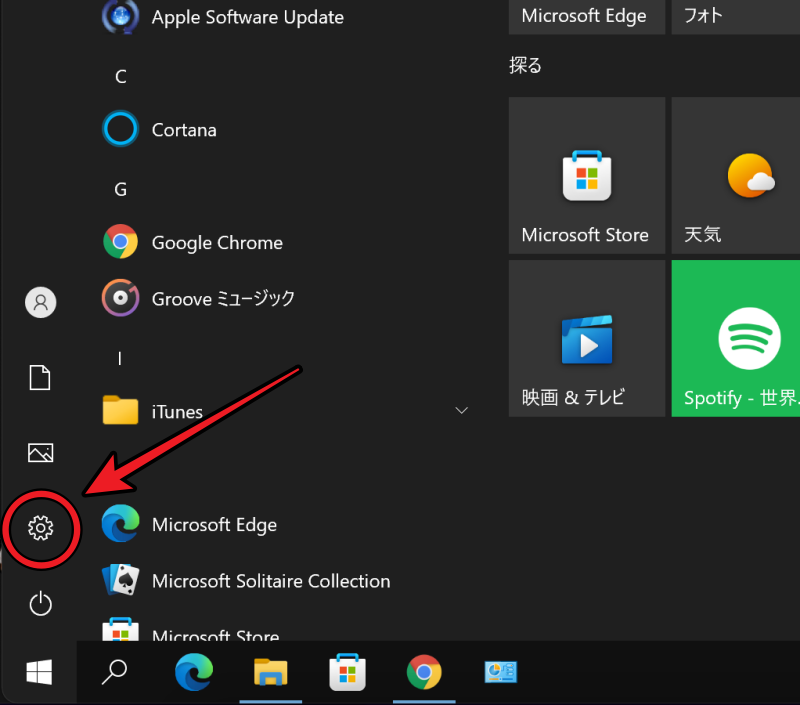The height and width of the screenshot is (705, 800).
Task: Expand the iTunes folder chevron
Action: tap(461, 411)
